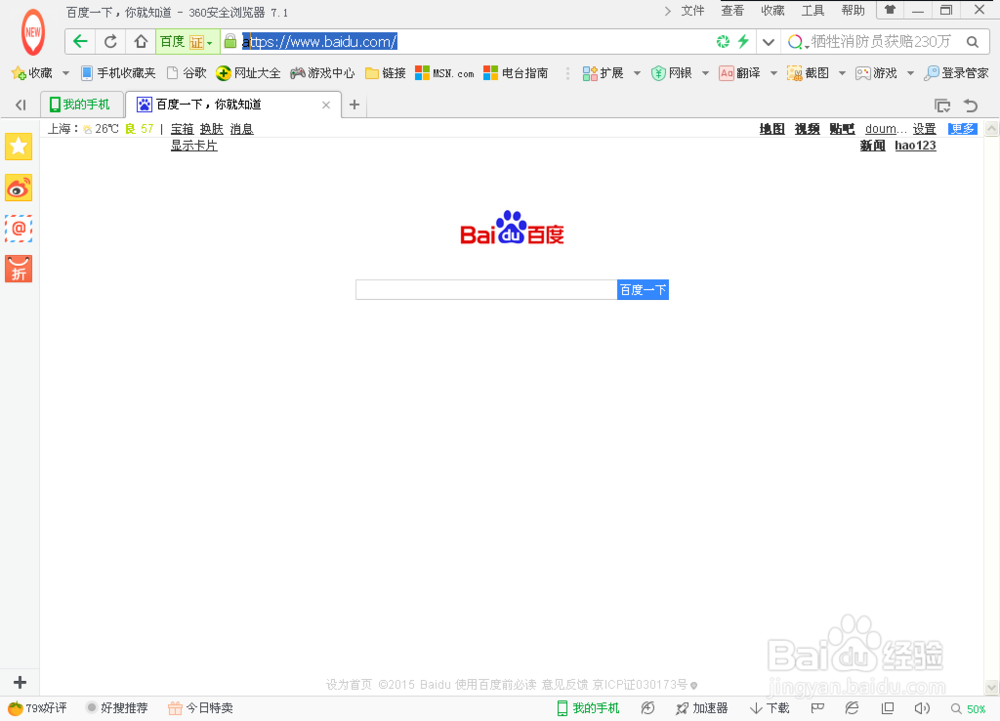
Task: Open the discount shopping icon in sidebar
Action: (18, 269)
